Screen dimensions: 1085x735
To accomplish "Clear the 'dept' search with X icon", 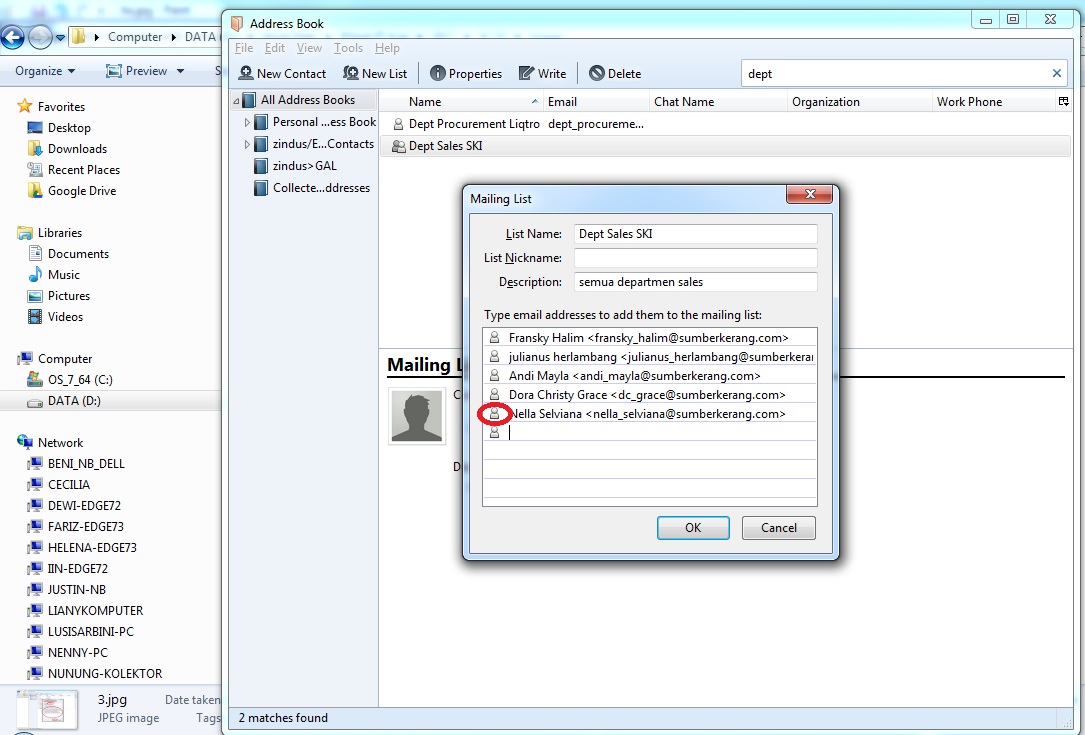I will pyautogui.click(x=1057, y=73).
